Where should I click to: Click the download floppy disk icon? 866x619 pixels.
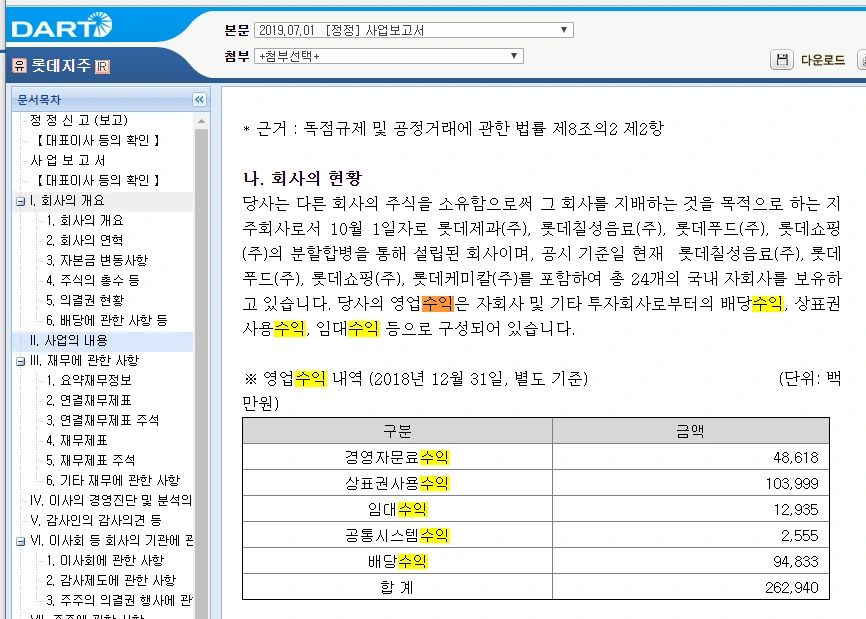coord(781,60)
